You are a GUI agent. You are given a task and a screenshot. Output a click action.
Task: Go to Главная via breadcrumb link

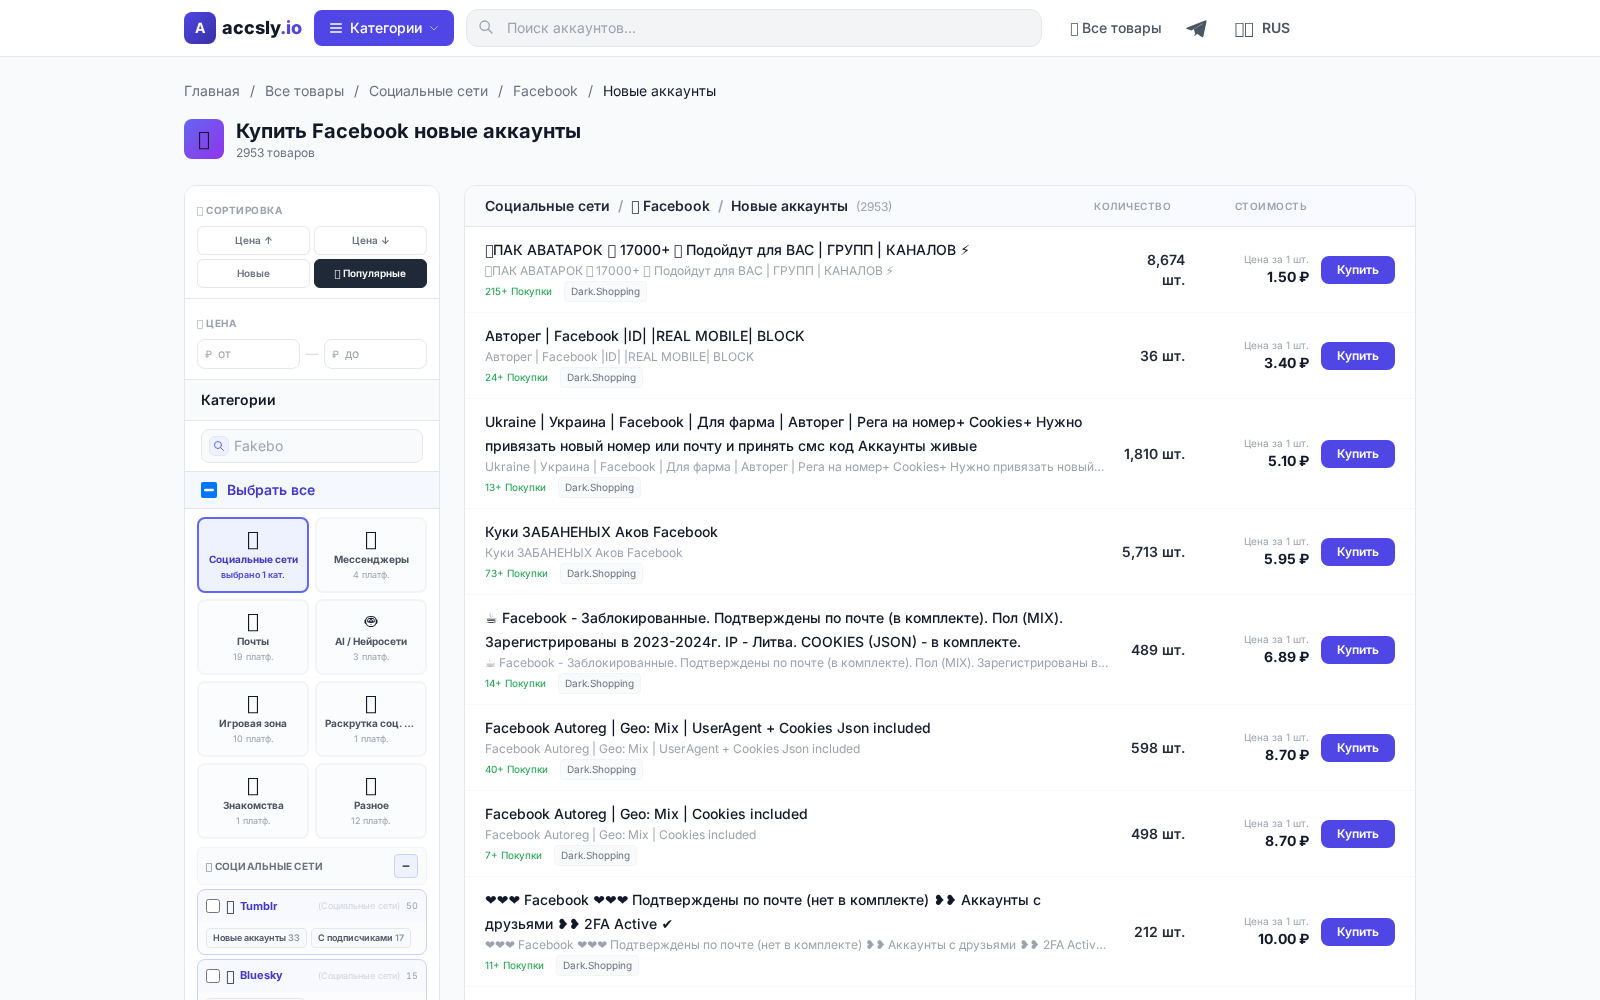coord(211,91)
